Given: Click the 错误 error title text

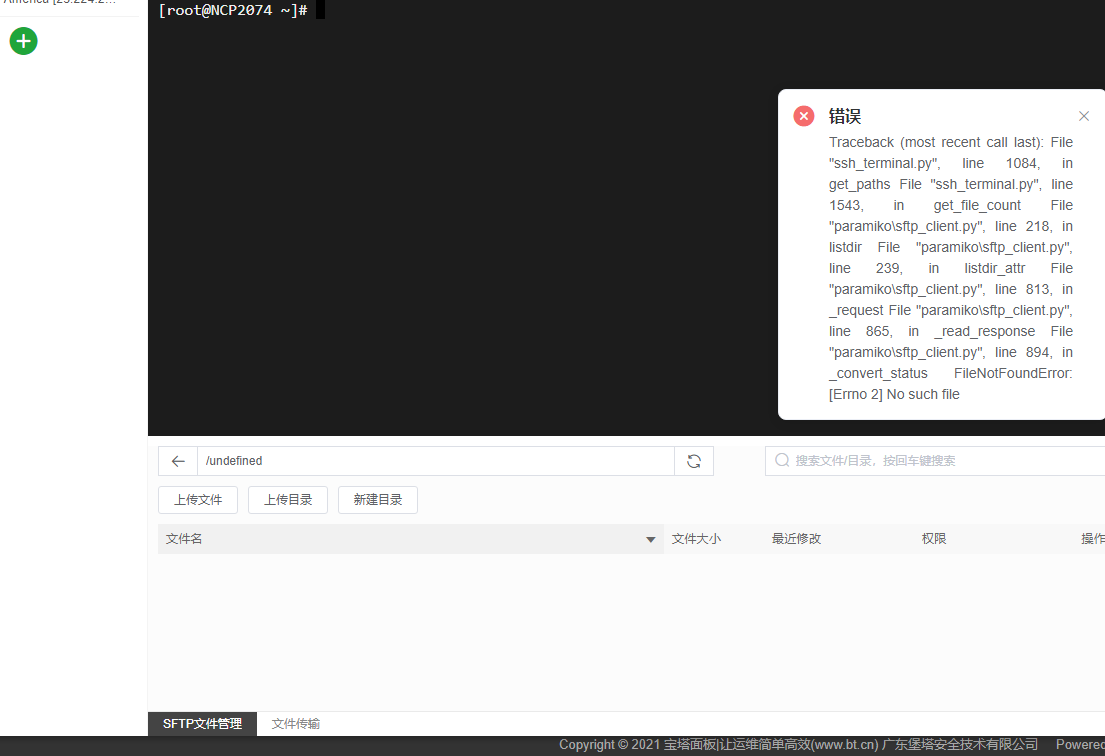Looking at the screenshot, I should (845, 116).
